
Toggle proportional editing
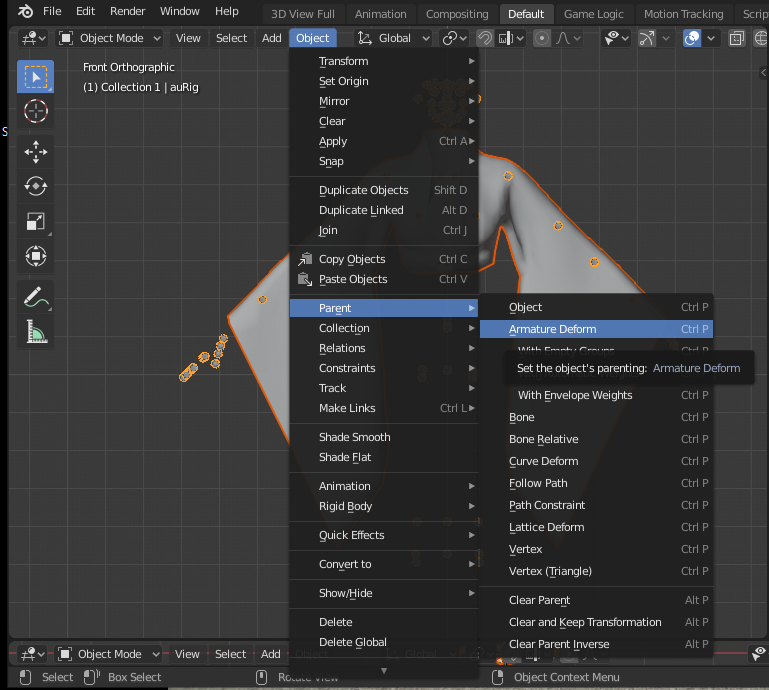542,38
